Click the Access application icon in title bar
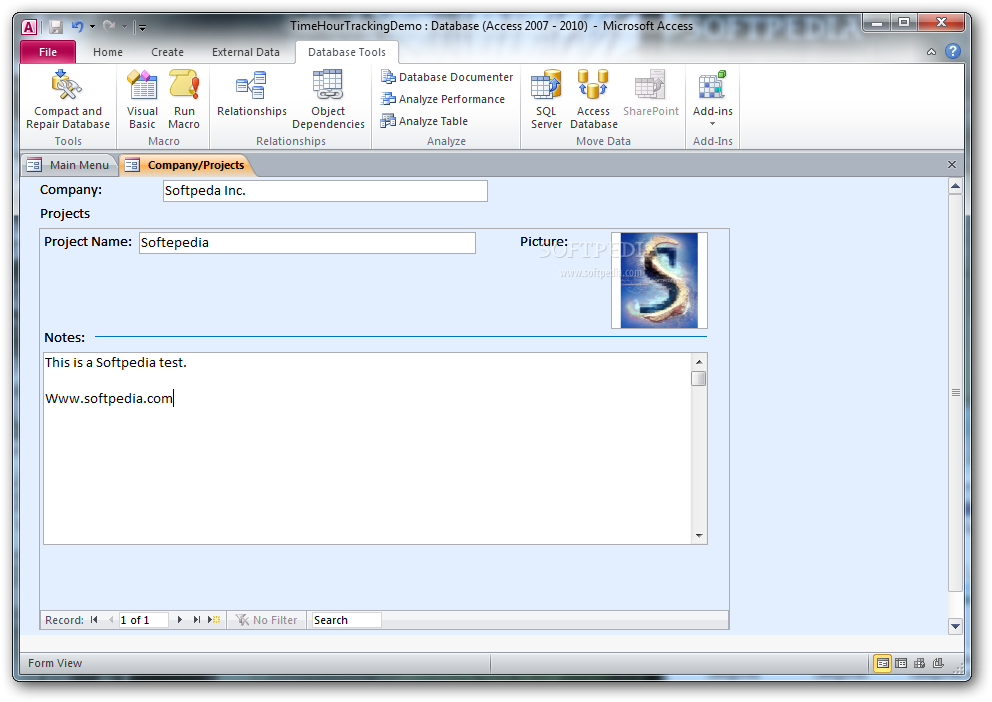This screenshot has height=702, width=992. [29, 27]
